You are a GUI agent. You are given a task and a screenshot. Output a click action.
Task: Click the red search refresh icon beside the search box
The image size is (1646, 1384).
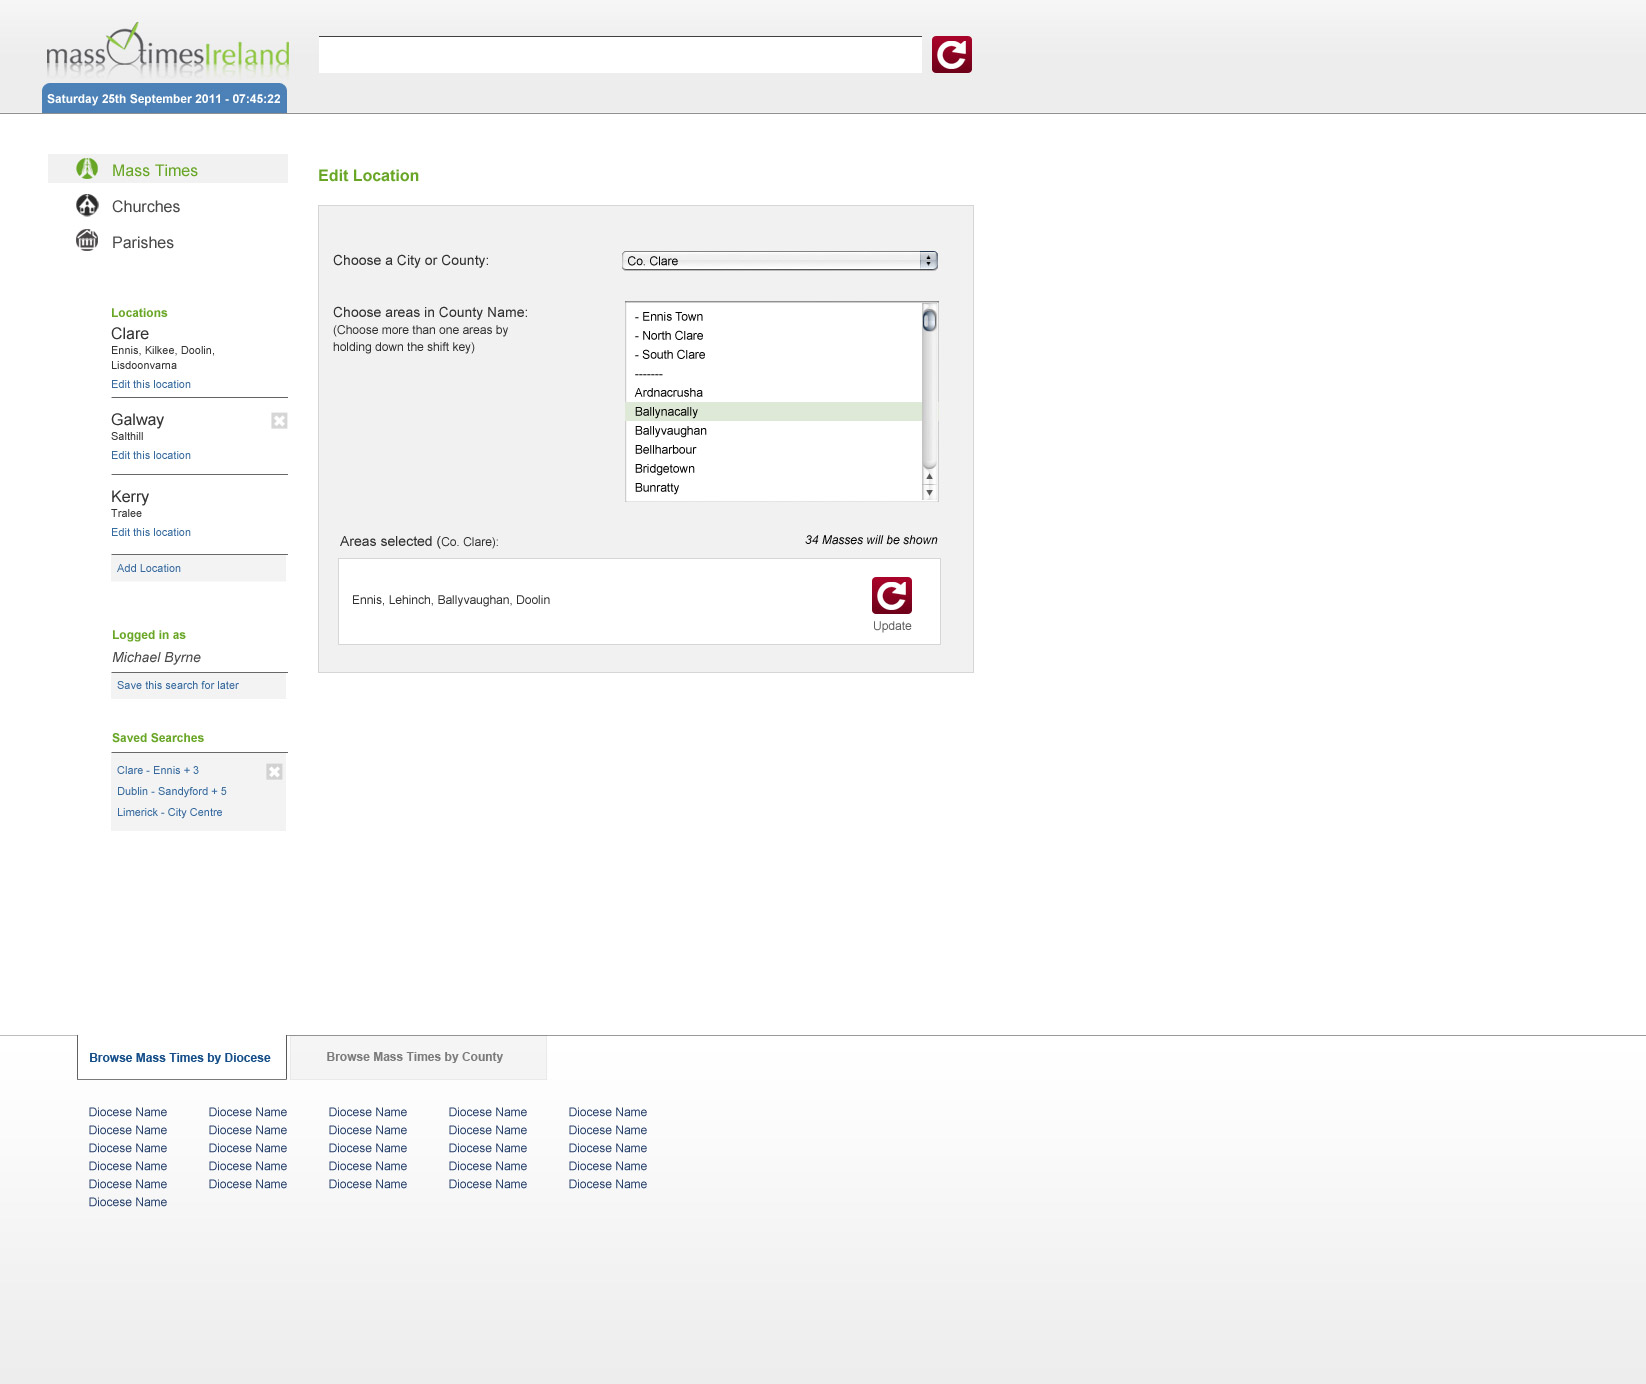951,54
